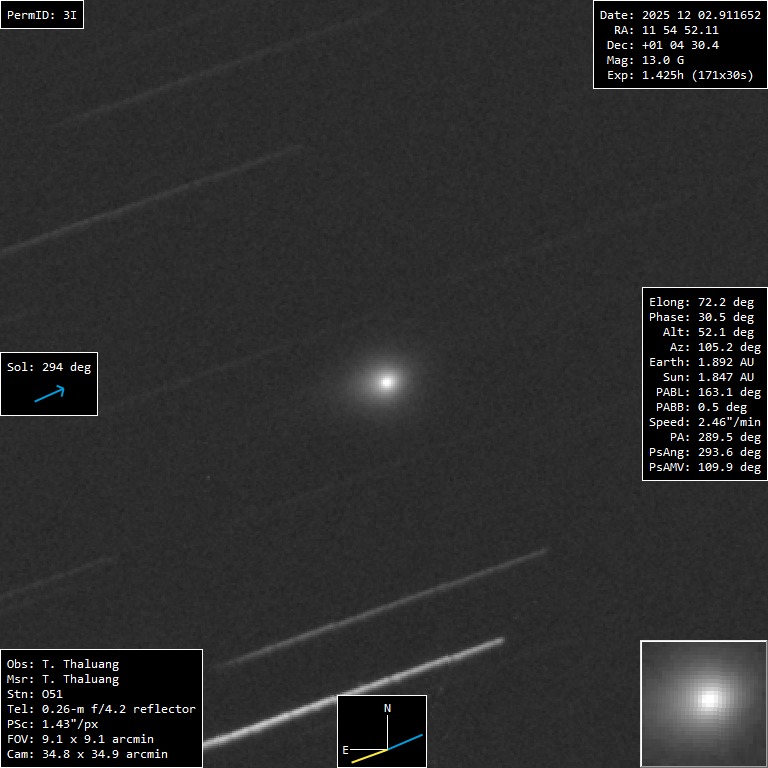Click the yellow line in the compass
Screen dimensions: 768x768
pyautogui.click(x=368, y=755)
